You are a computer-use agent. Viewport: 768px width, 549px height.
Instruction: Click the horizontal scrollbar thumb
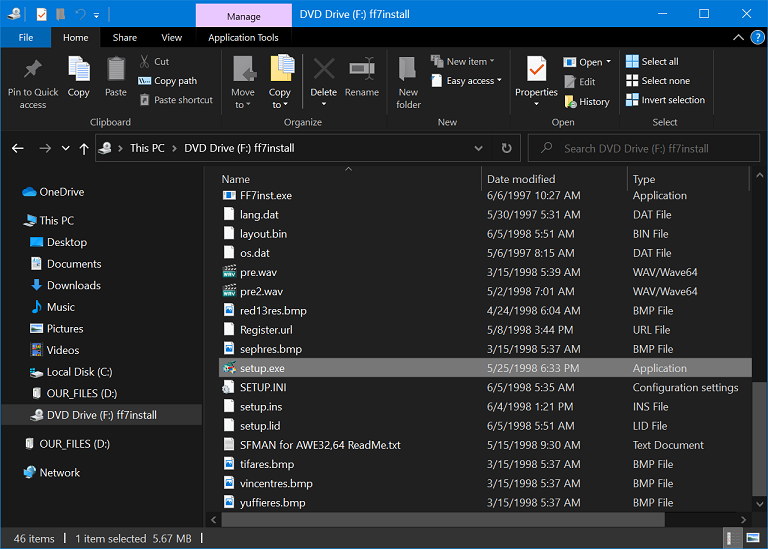pyautogui.click(x=443, y=520)
